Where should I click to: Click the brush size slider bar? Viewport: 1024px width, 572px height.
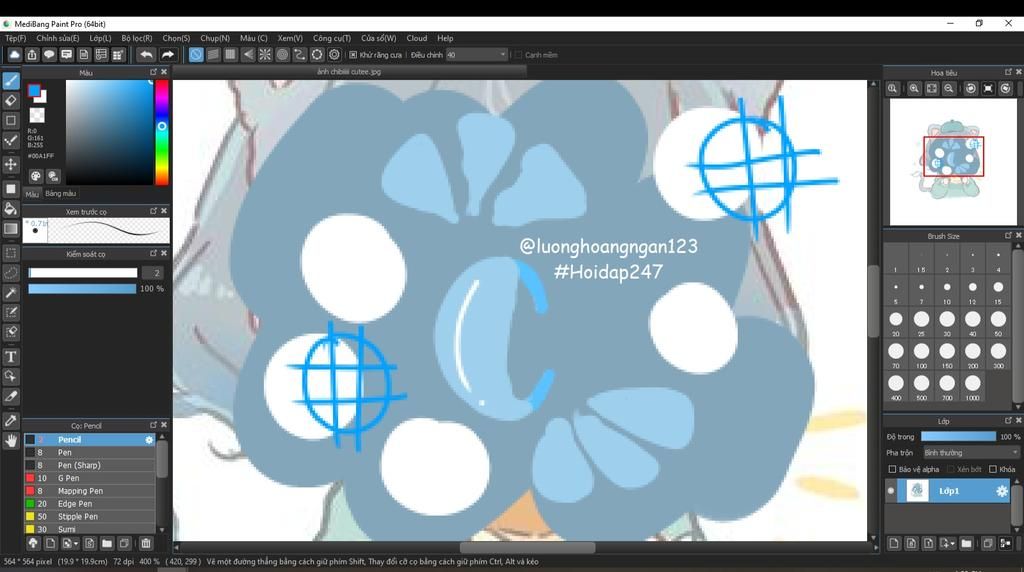click(x=83, y=273)
